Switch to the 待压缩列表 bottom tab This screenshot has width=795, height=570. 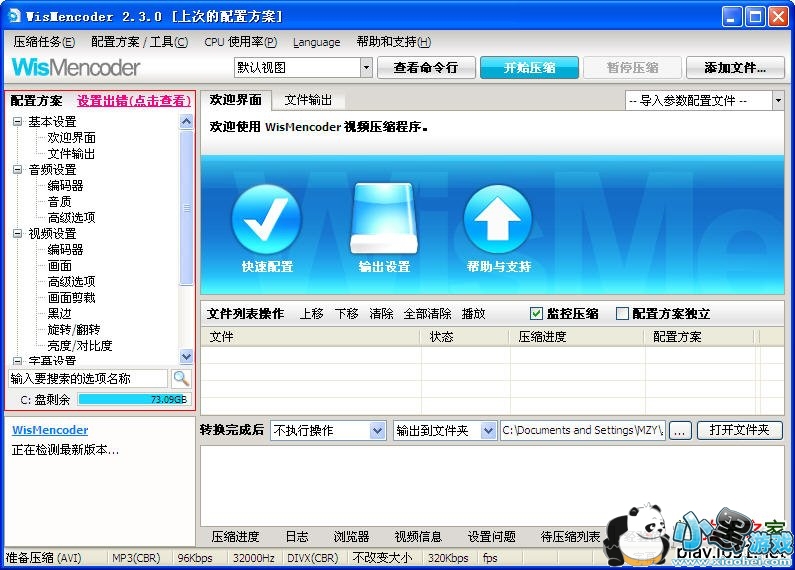[x=570, y=537]
